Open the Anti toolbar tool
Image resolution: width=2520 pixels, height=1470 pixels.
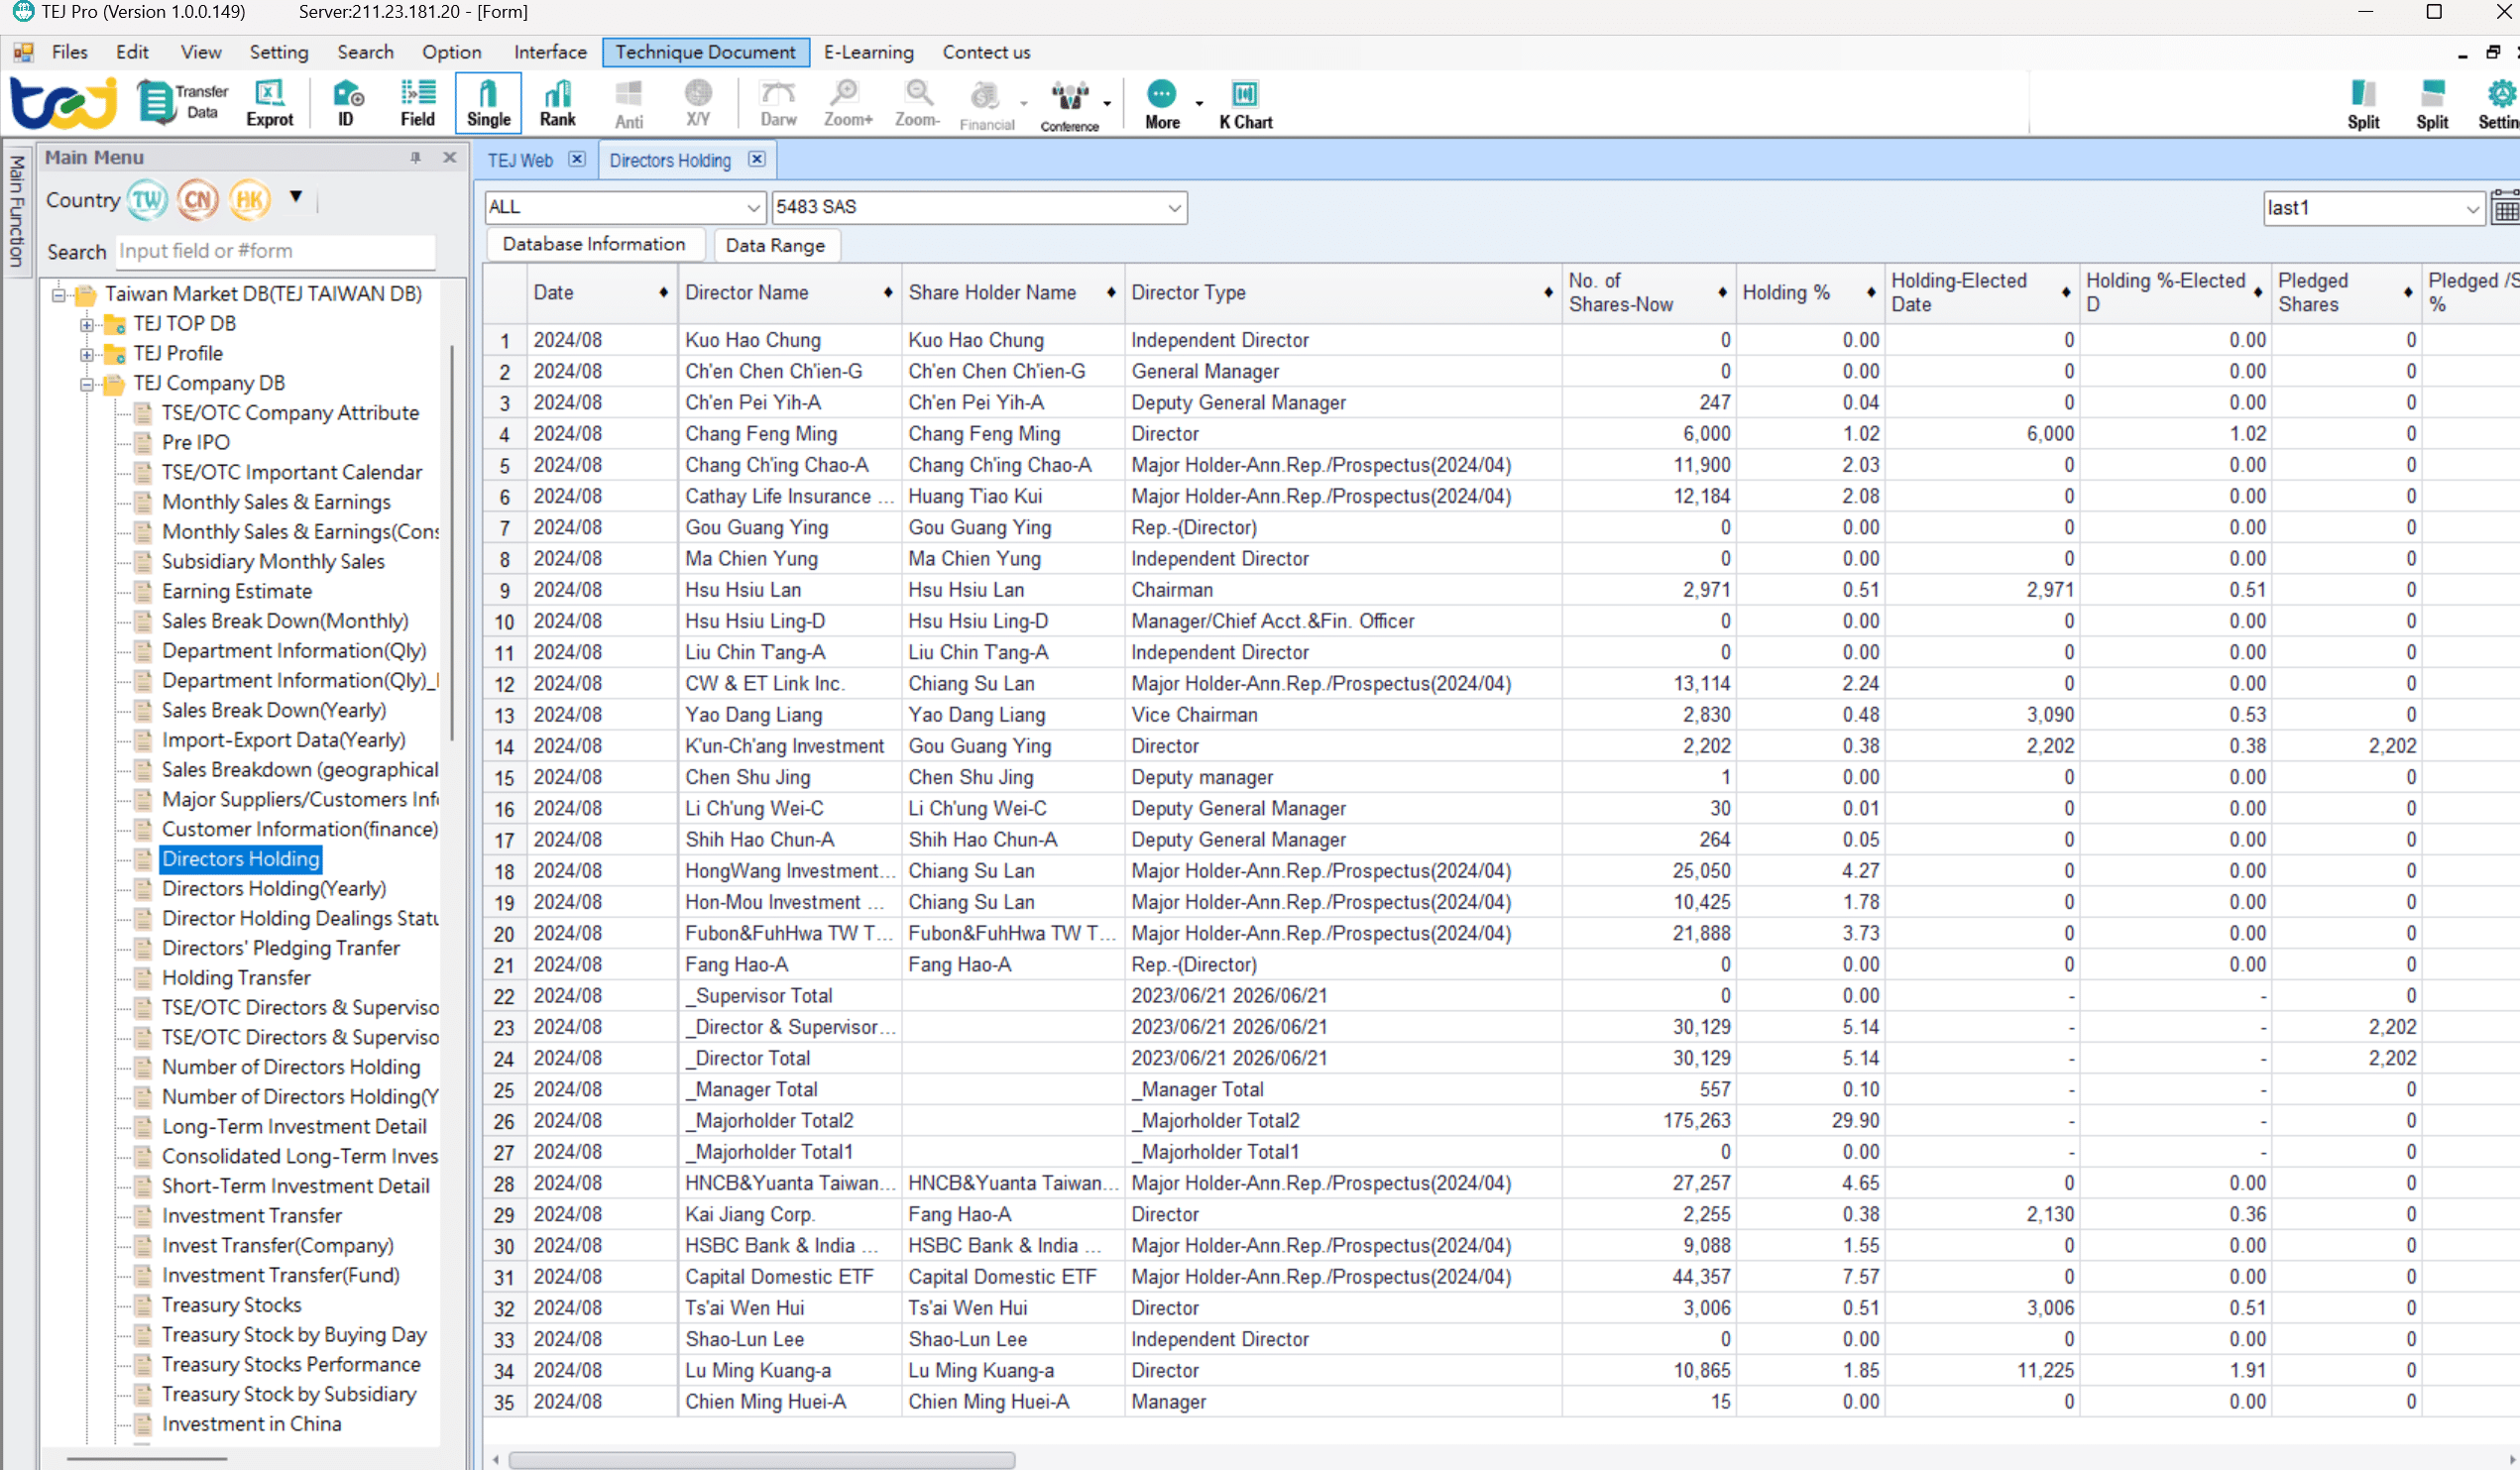[628, 102]
